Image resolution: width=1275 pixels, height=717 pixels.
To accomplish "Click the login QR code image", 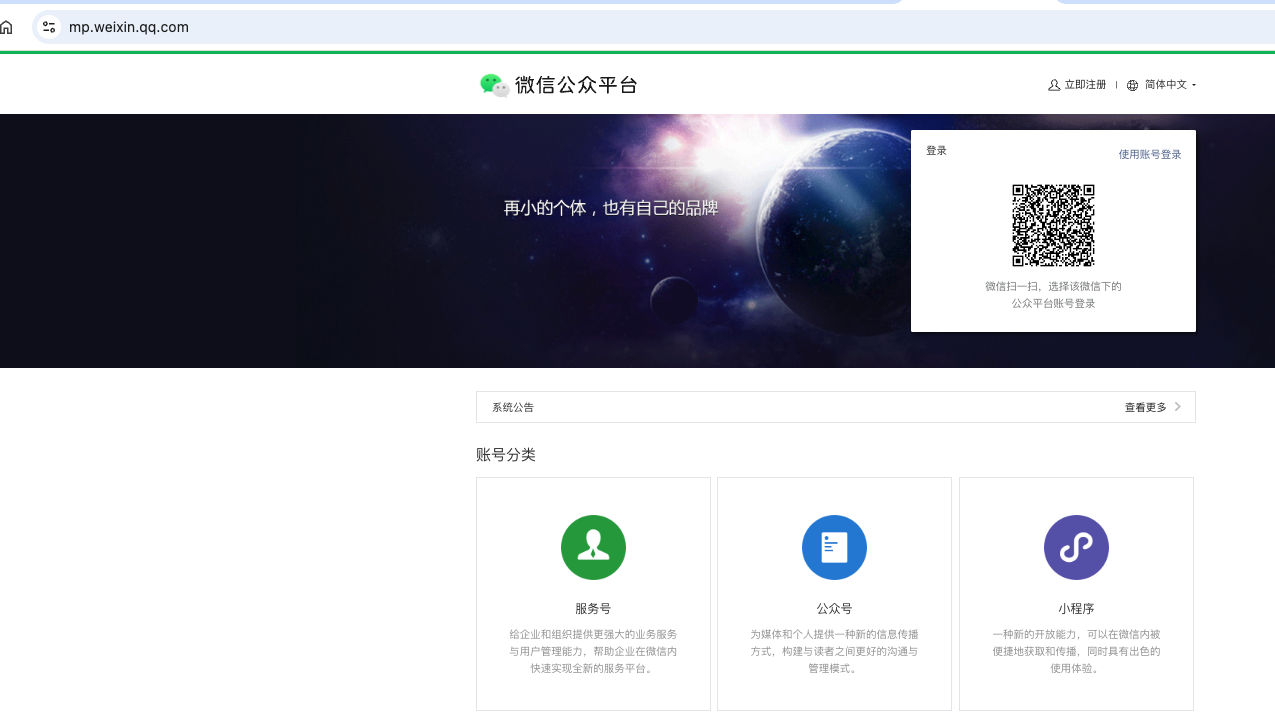I will (x=1053, y=225).
